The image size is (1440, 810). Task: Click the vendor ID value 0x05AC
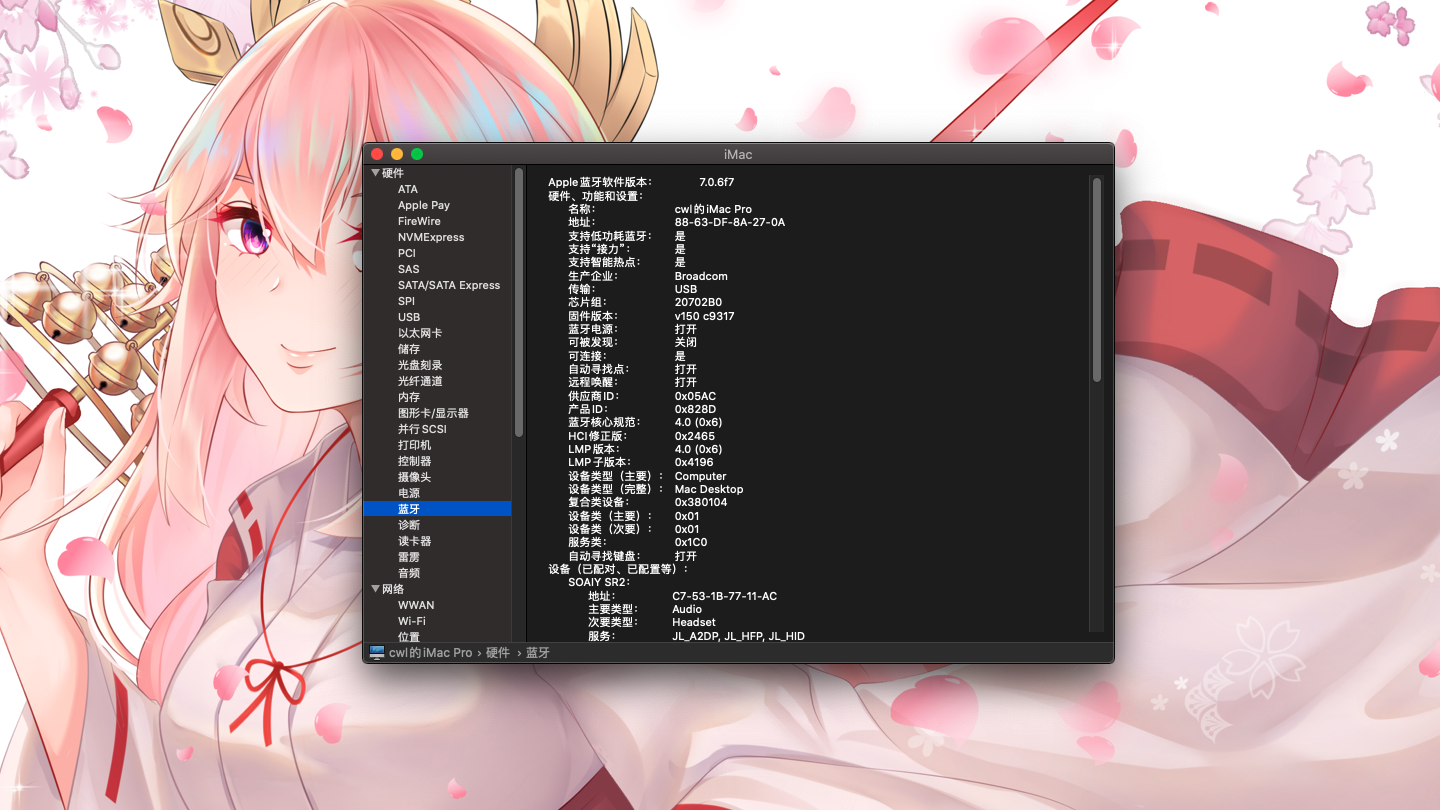pos(695,396)
